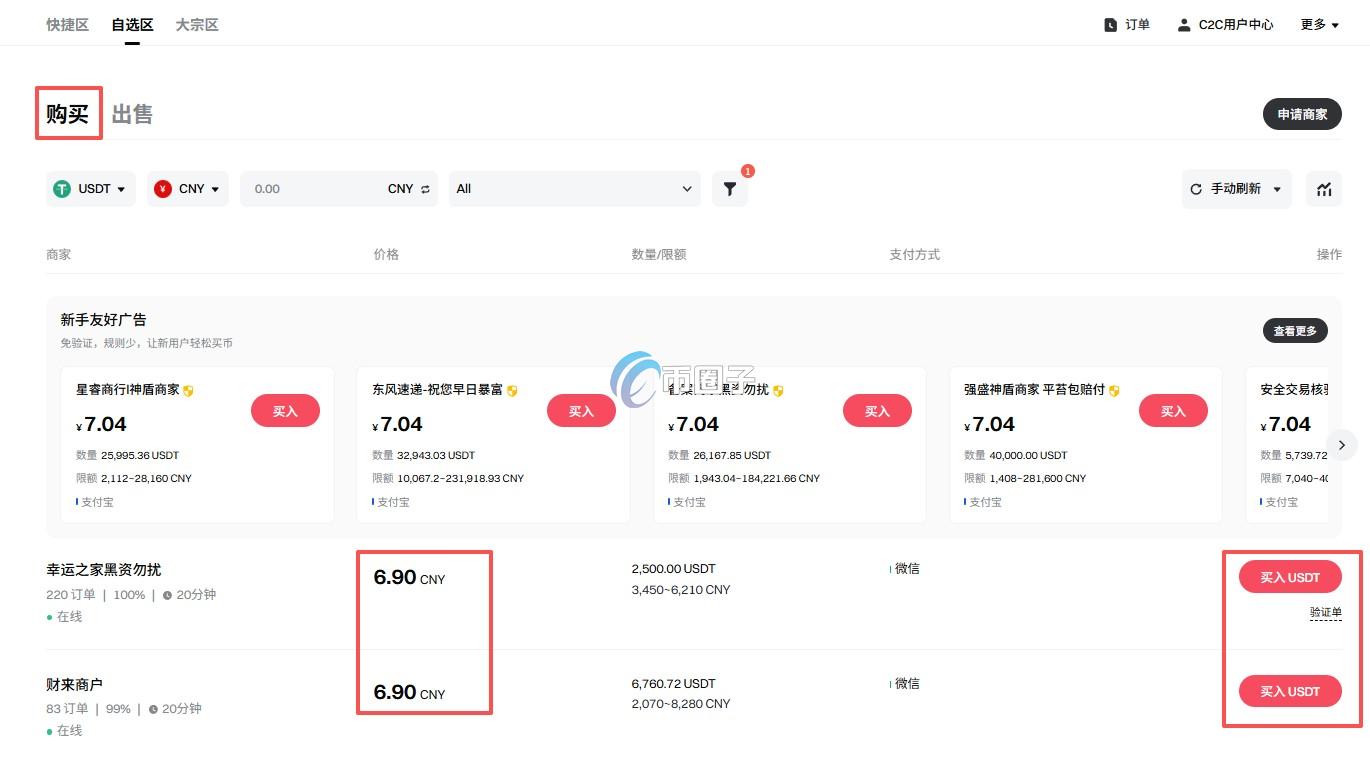This screenshot has height=760, width=1370.
Task: Switch to the 大宗区 section tab
Action: [196, 24]
